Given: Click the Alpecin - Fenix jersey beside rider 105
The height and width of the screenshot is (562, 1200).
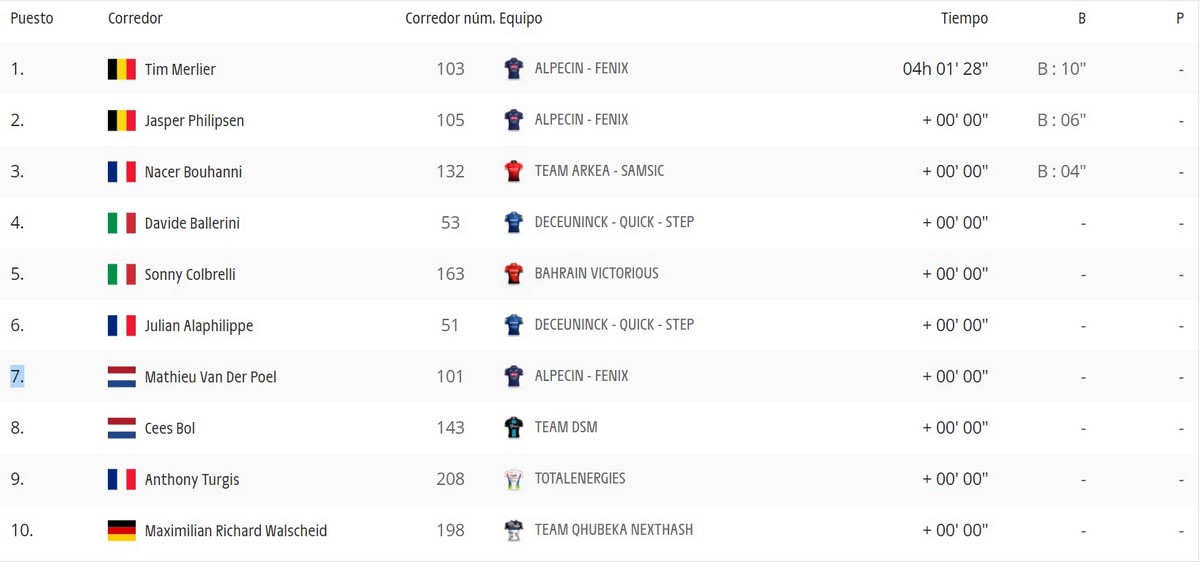Looking at the screenshot, I should click(x=514, y=120).
